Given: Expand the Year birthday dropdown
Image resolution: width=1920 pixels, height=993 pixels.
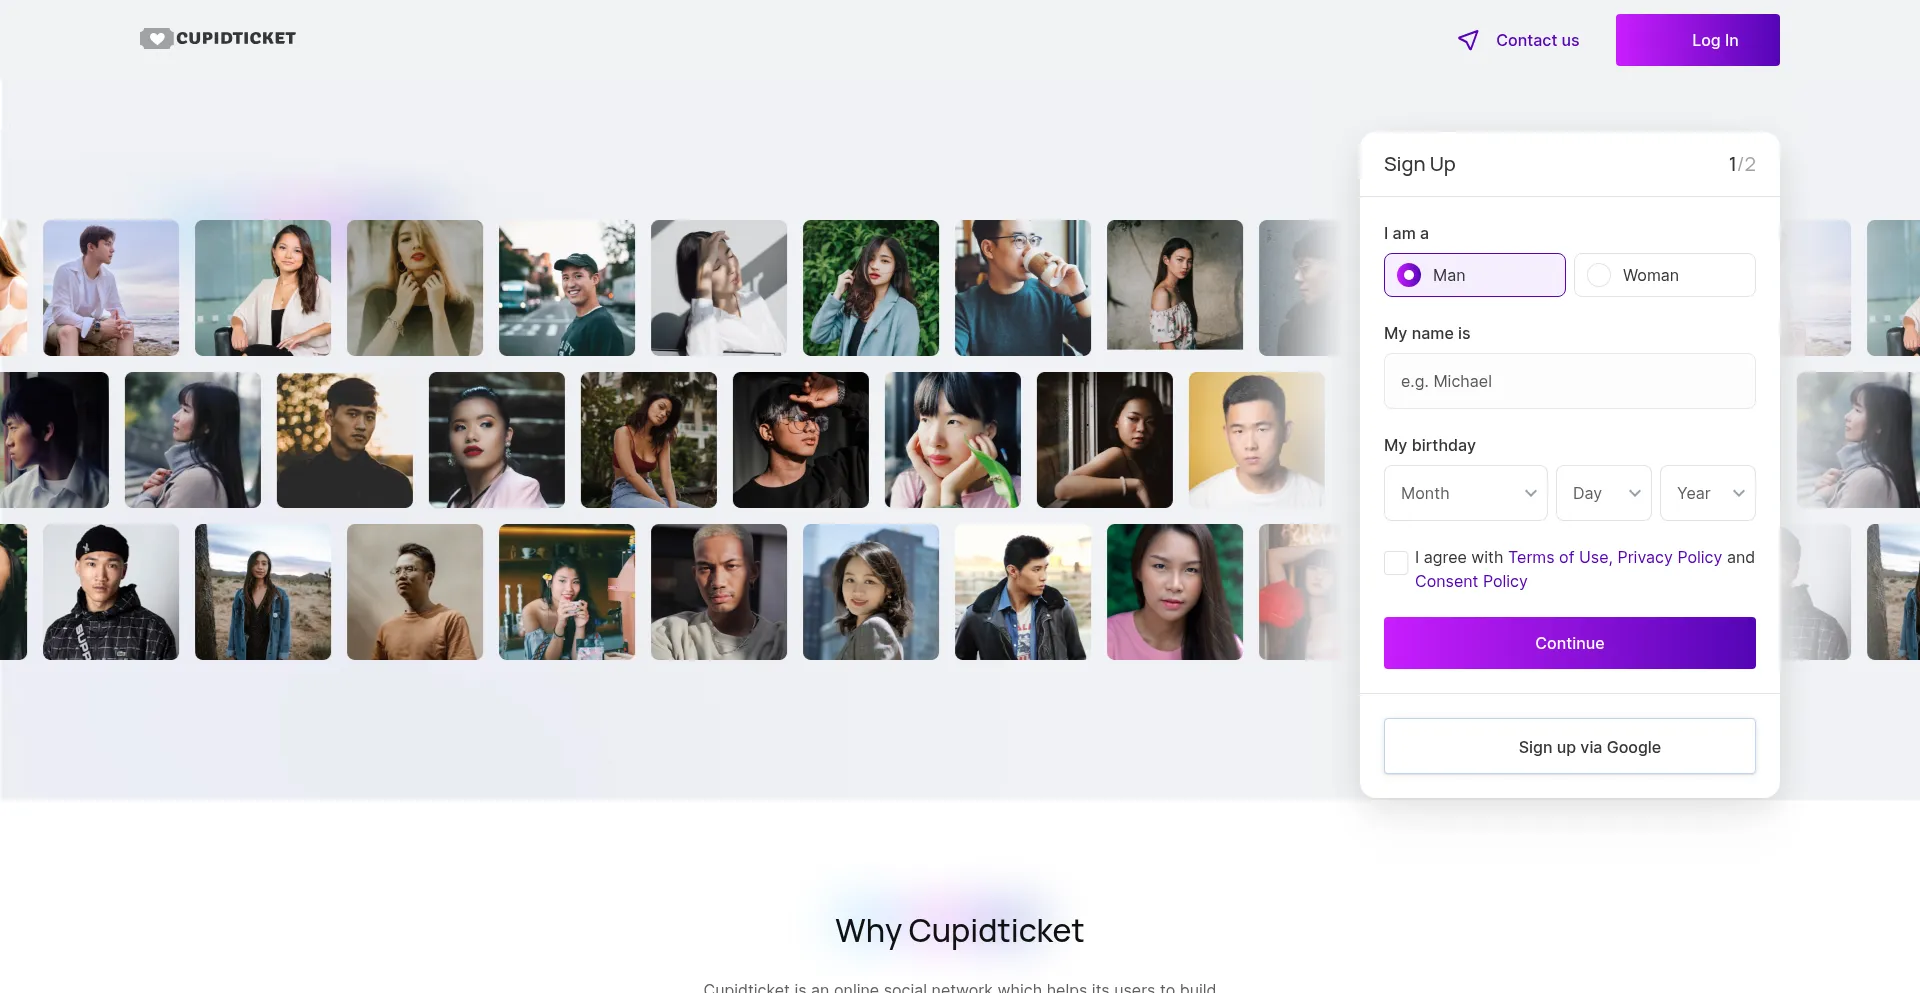Looking at the screenshot, I should pyautogui.click(x=1707, y=493).
